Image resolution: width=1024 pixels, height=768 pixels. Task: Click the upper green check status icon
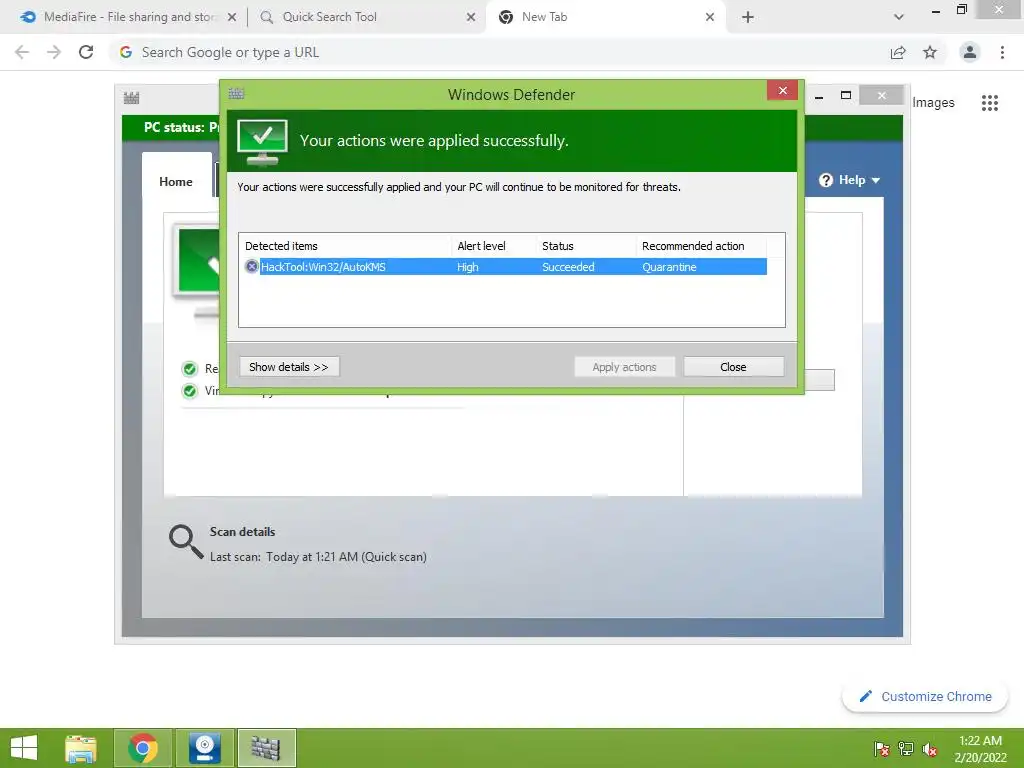189,369
